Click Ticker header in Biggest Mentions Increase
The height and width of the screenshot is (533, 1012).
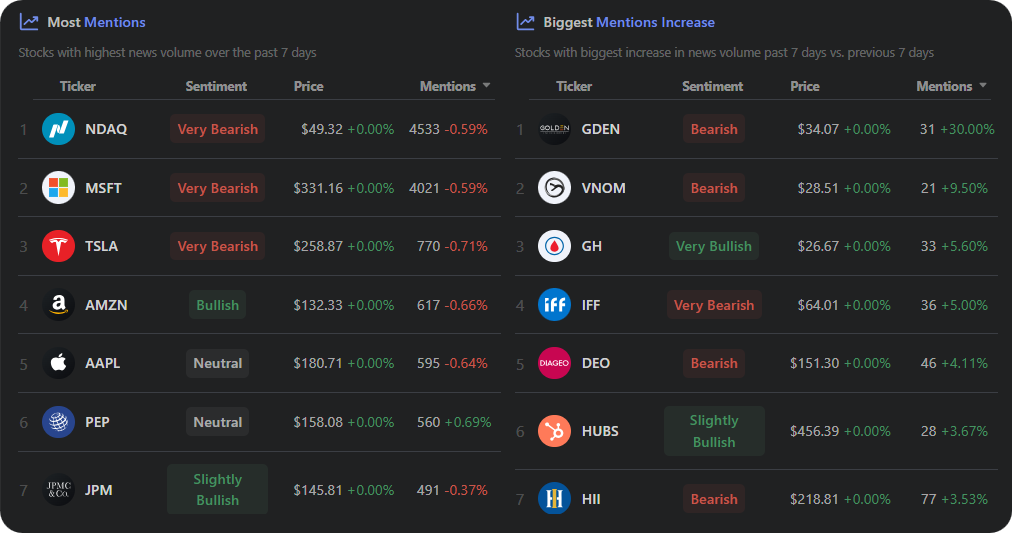[574, 86]
